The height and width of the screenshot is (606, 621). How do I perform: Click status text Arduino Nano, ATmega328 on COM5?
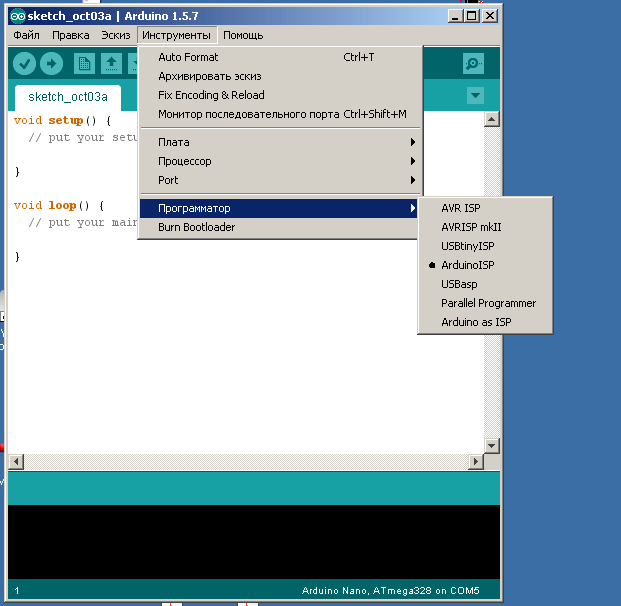click(391, 591)
